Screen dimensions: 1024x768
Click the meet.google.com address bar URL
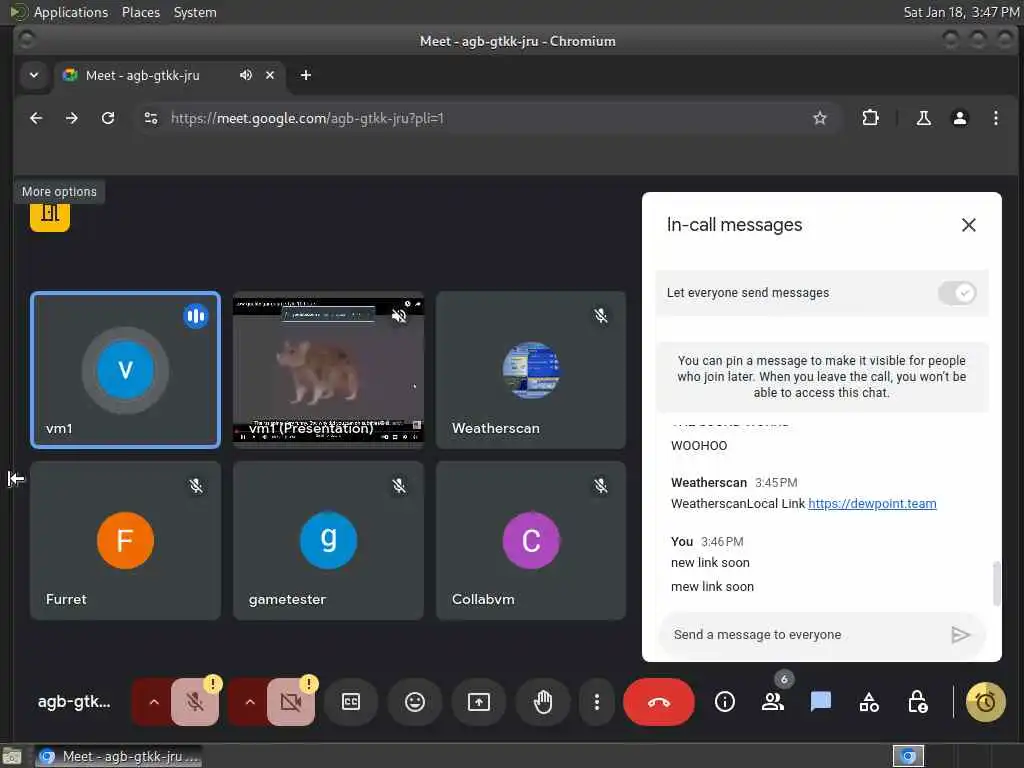[307, 118]
